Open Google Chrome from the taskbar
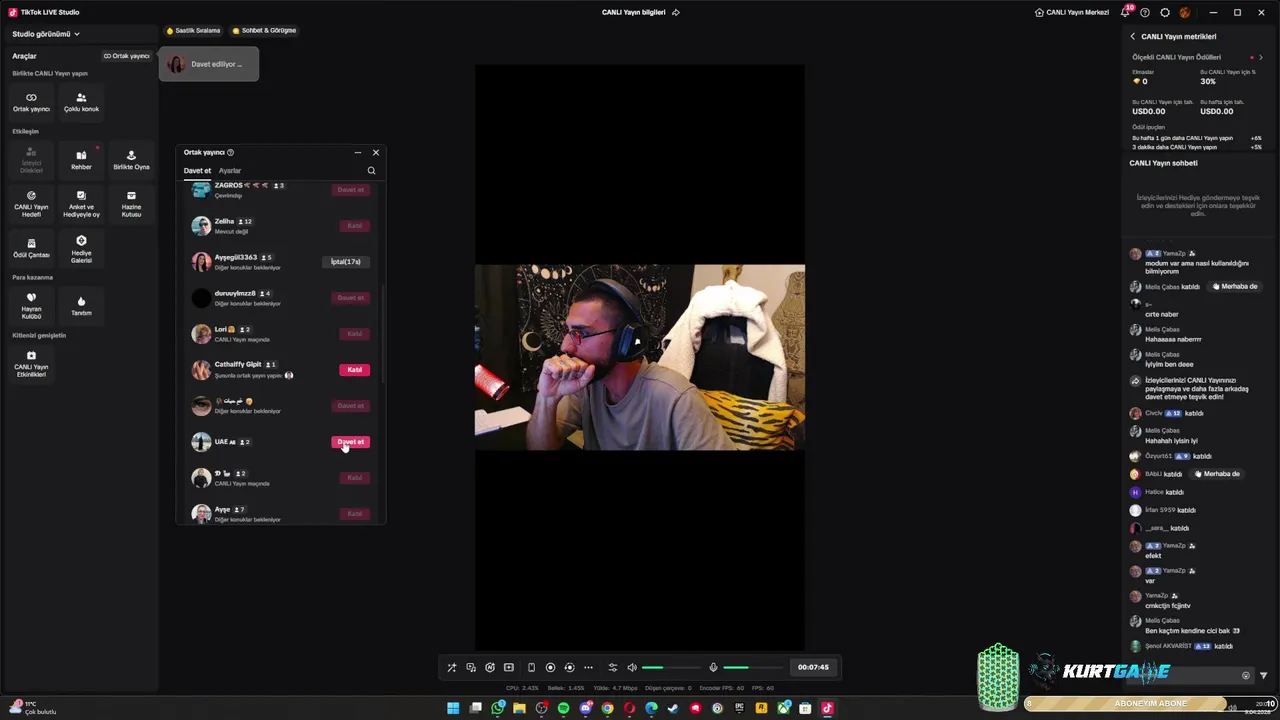 [x=607, y=708]
